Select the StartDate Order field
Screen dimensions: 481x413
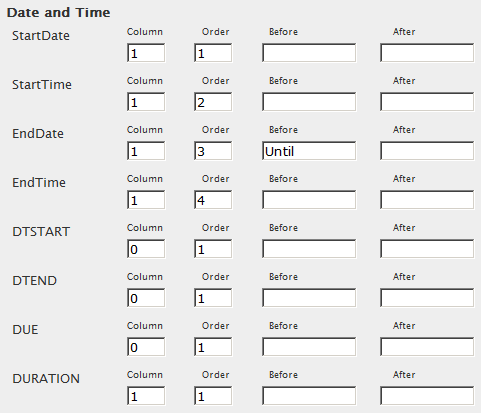point(213,53)
